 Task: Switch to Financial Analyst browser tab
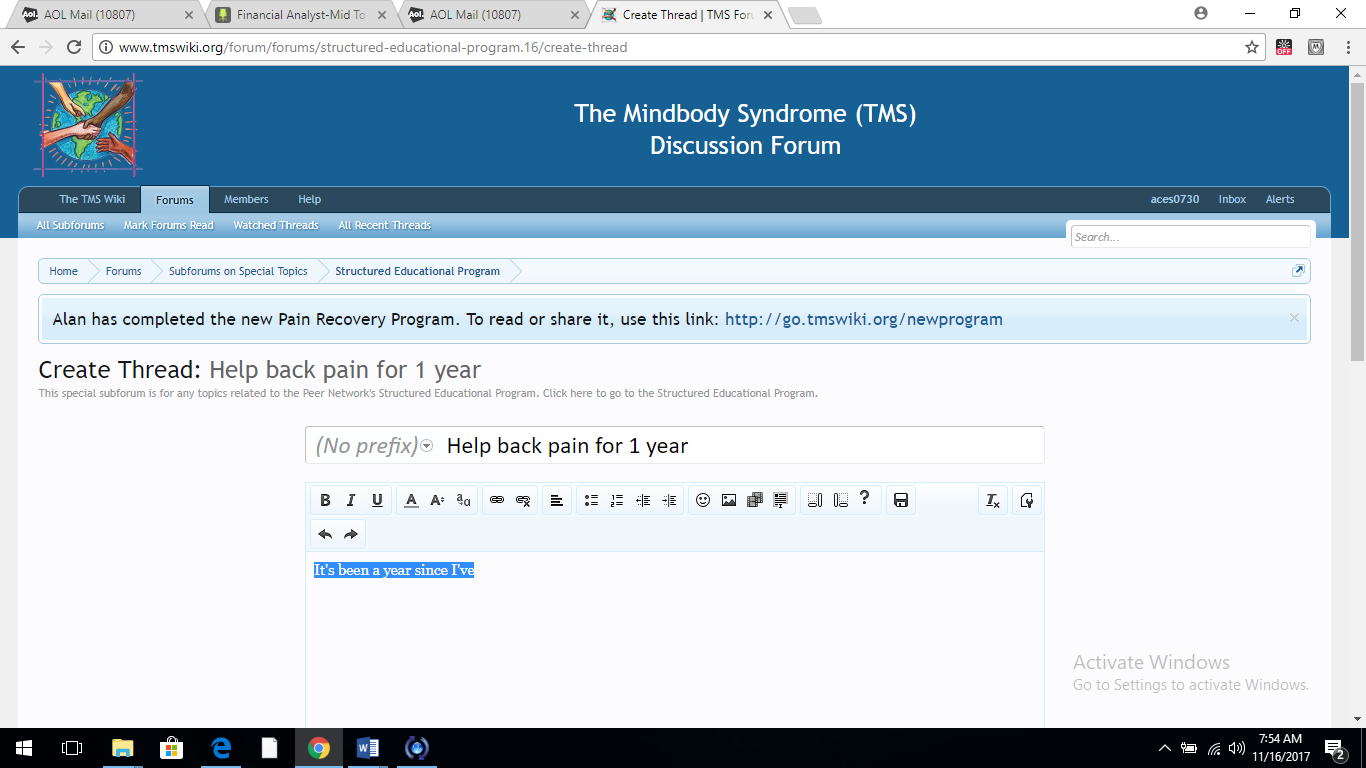coord(300,15)
